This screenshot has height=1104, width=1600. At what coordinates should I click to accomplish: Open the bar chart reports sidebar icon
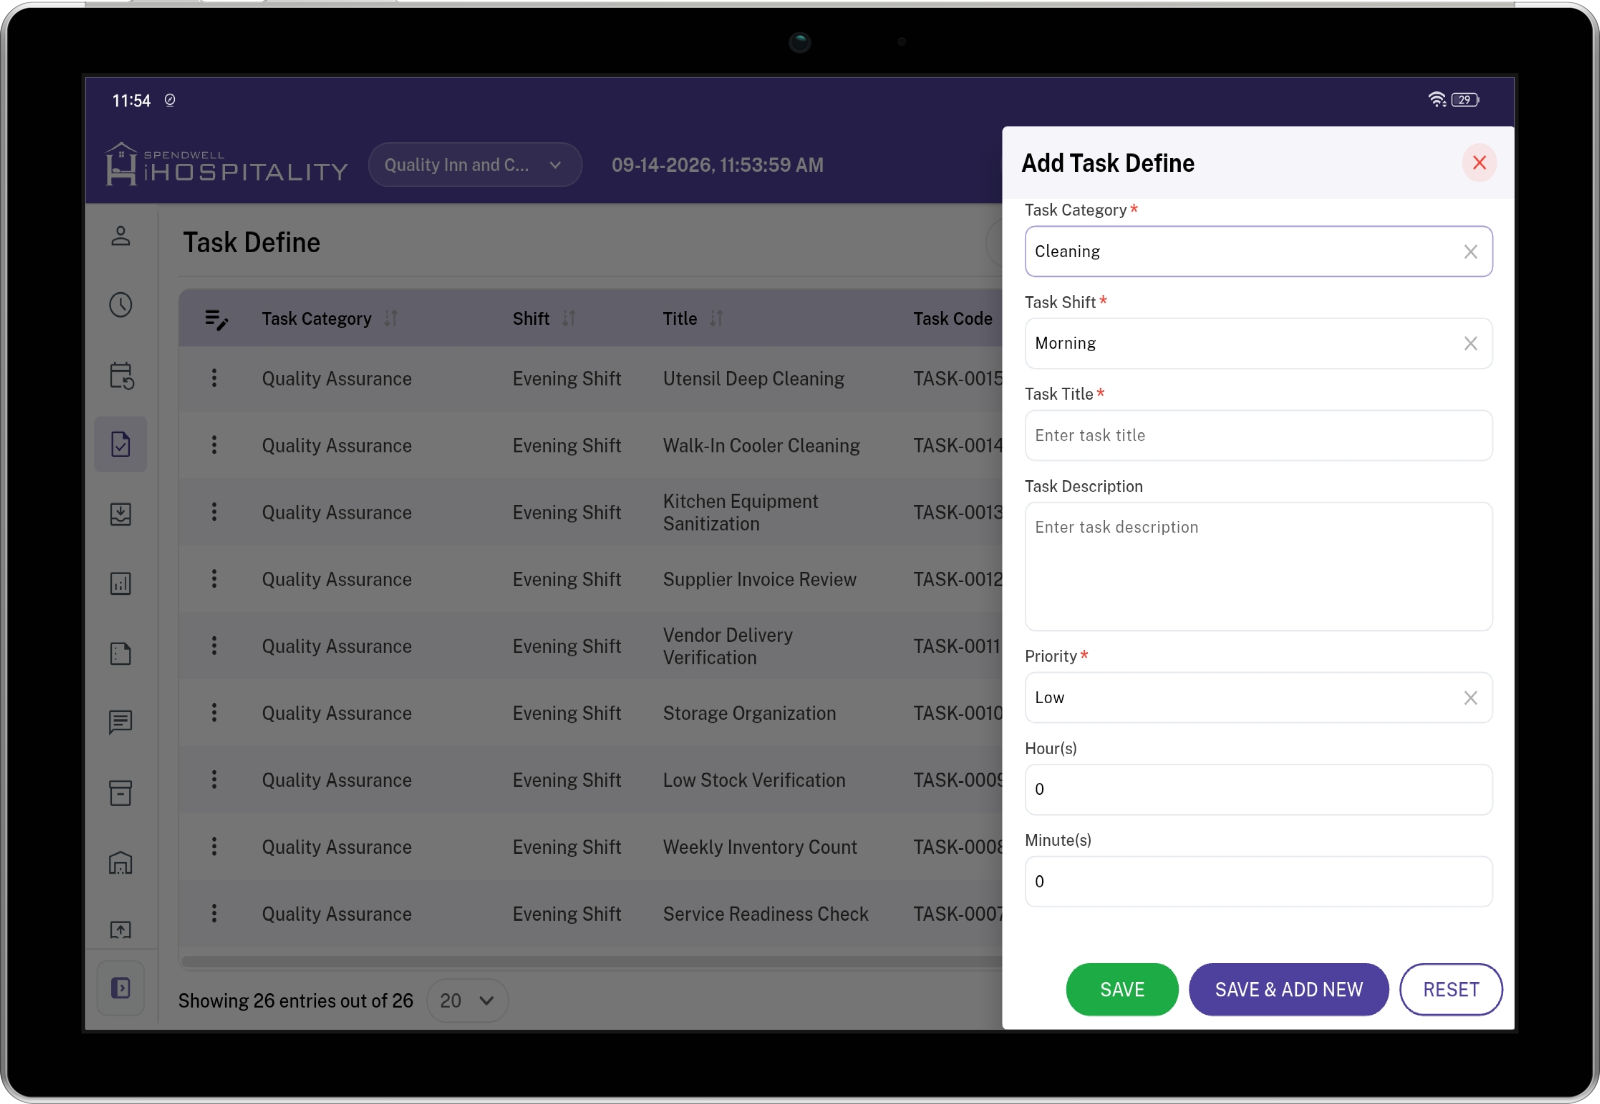121,583
